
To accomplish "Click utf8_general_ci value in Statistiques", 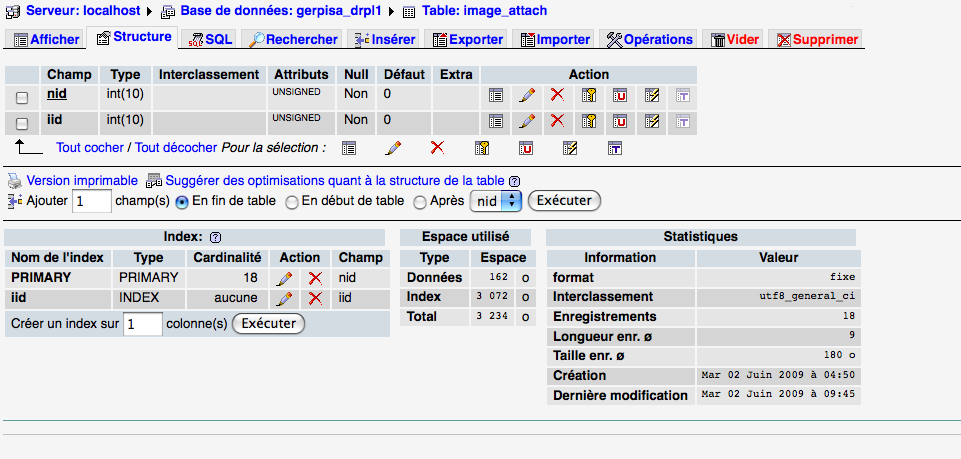I will (807, 297).
